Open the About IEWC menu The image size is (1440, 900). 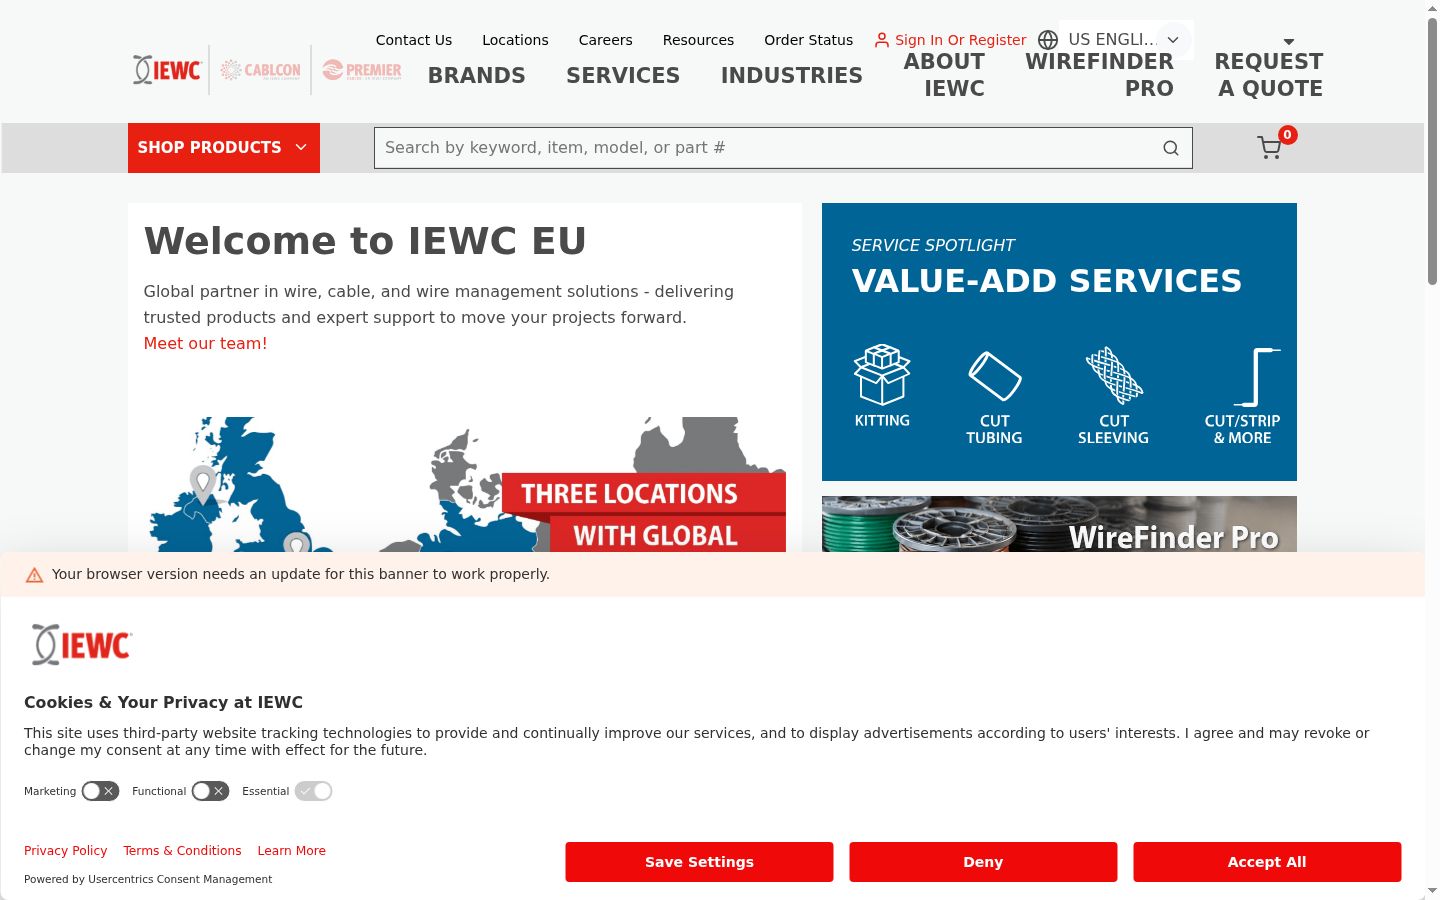tap(945, 75)
